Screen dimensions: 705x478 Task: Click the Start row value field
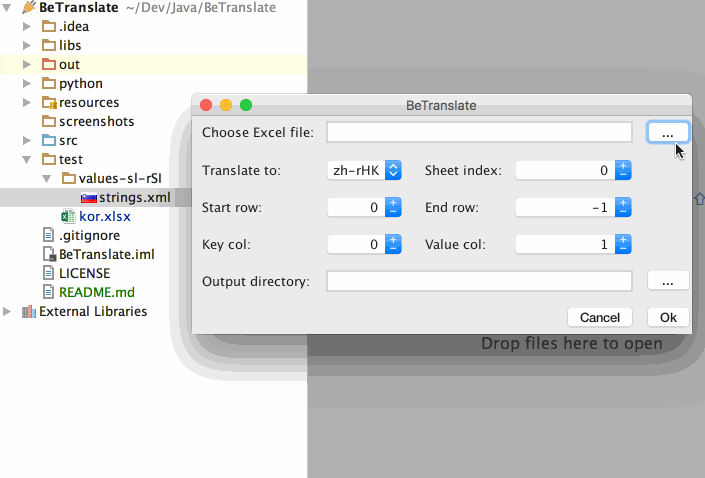click(356, 207)
